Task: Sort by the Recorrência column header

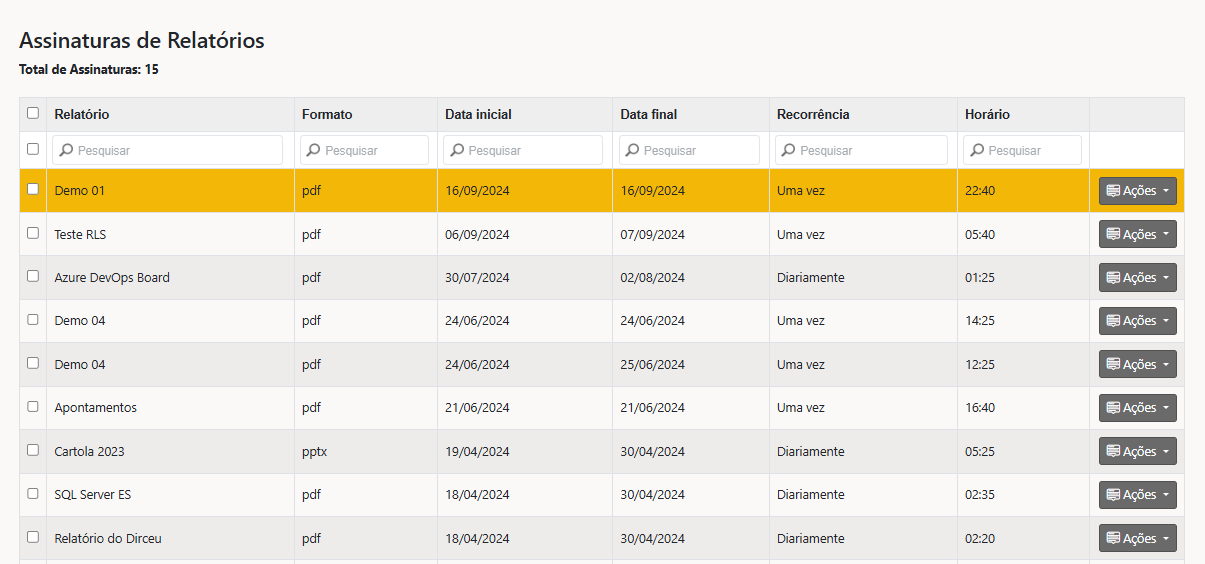Action: pyautogui.click(x=813, y=114)
